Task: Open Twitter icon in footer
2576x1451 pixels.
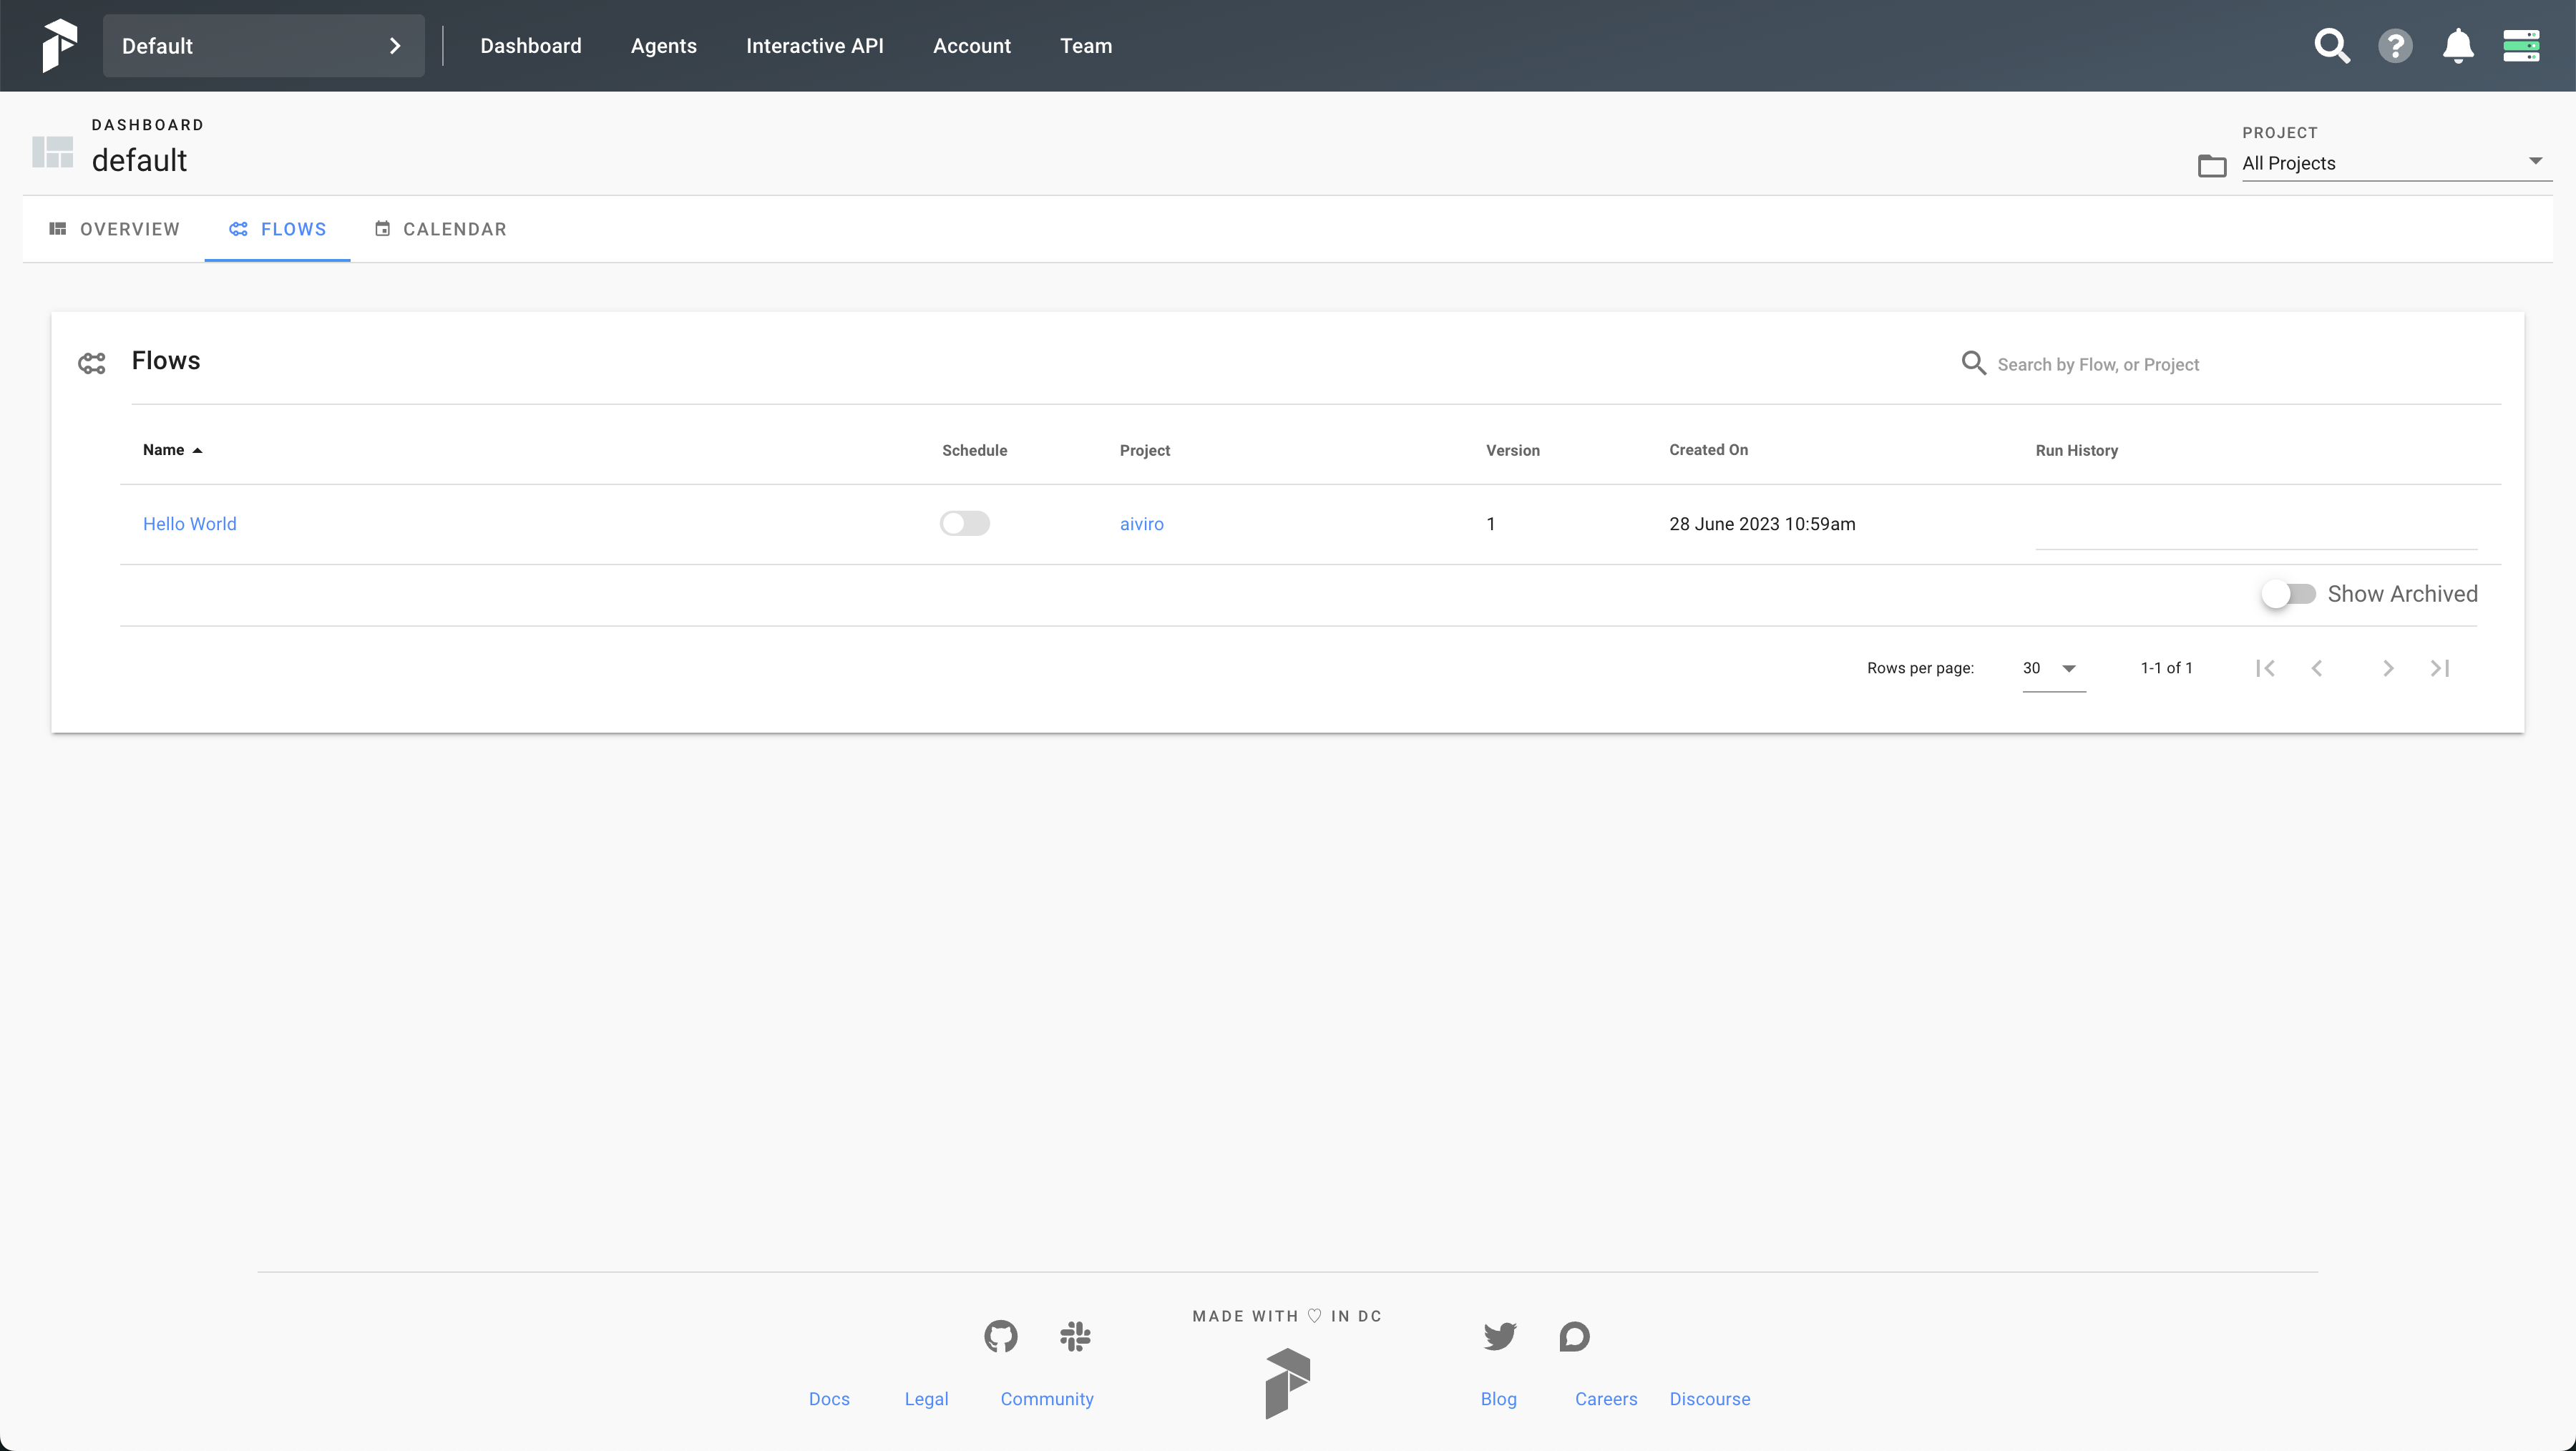Action: pyautogui.click(x=1499, y=1336)
